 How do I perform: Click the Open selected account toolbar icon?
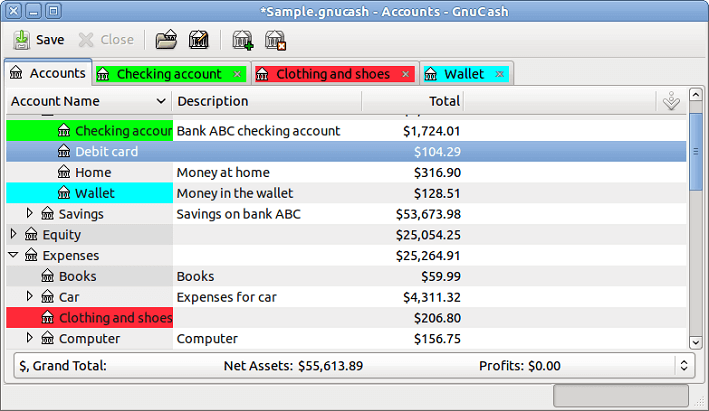pyautogui.click(x=166, y=40)
